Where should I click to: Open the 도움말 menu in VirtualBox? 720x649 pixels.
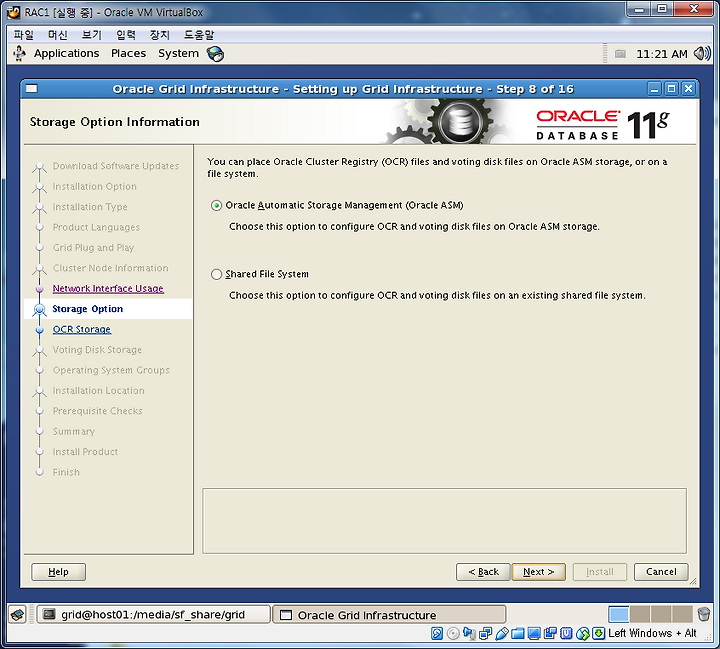tap(199, 34)
